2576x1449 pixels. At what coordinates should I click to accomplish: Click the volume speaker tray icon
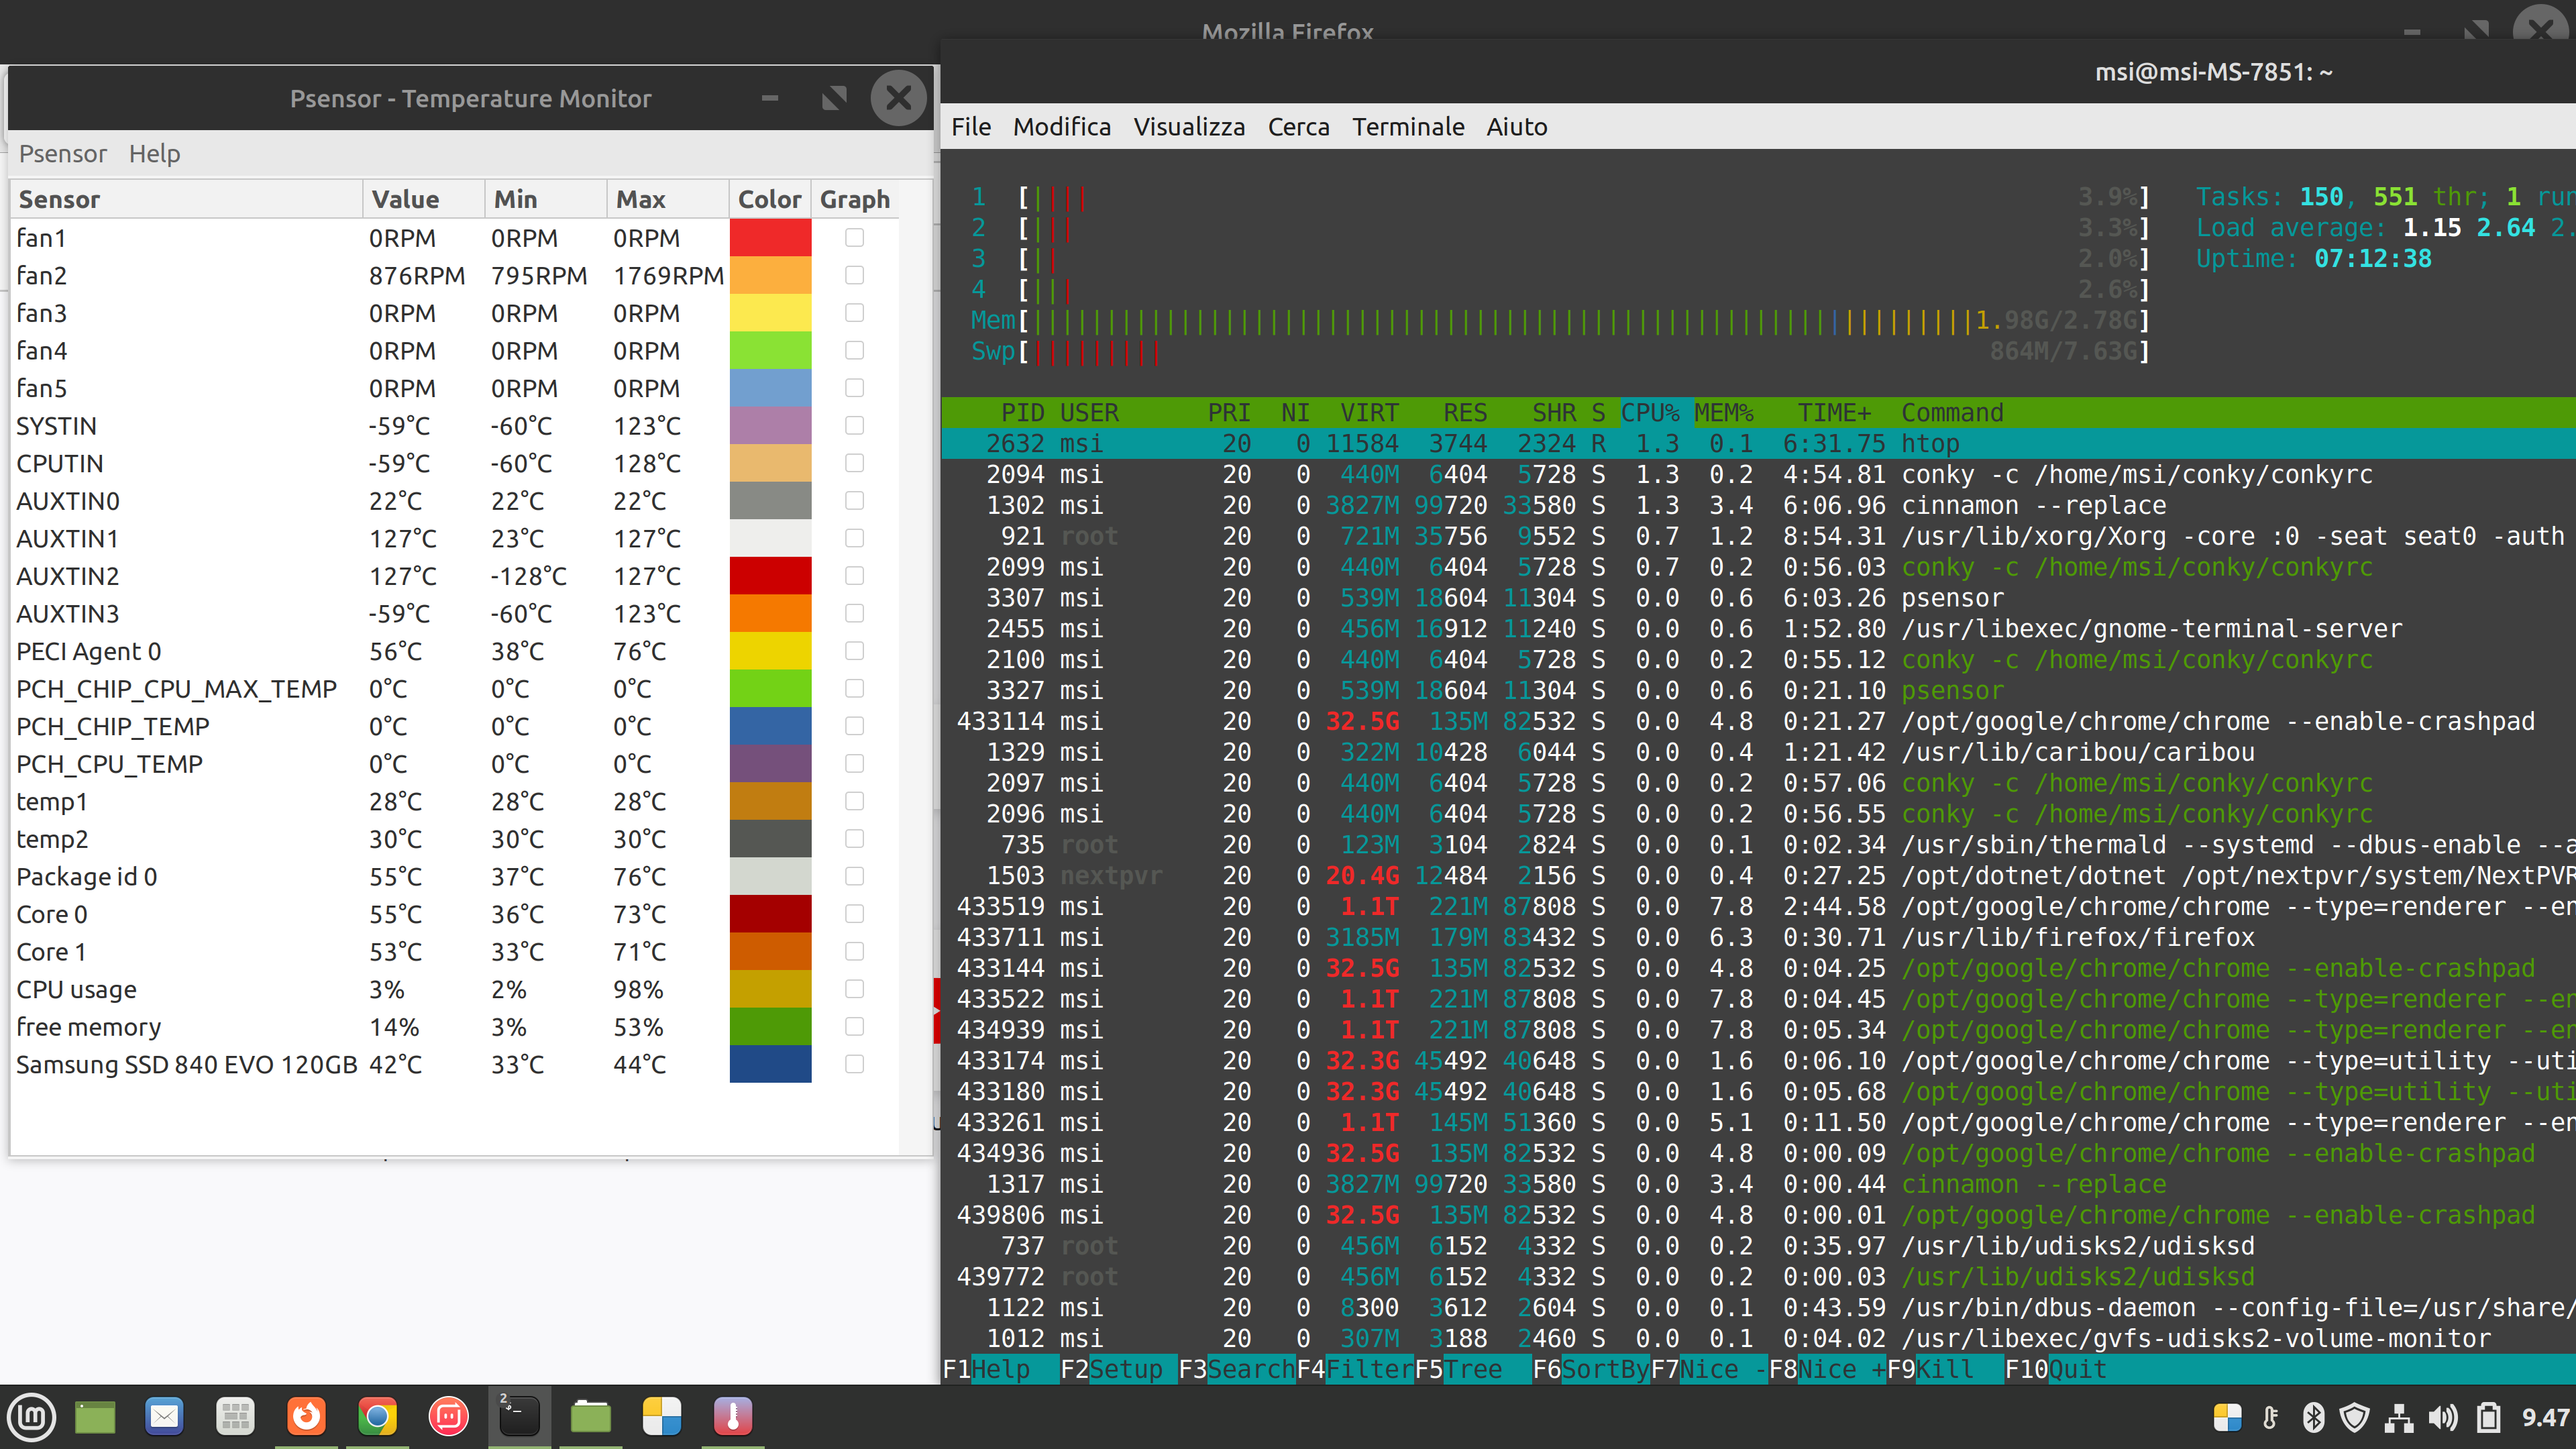pyautogui.click(x=2443, y=1417)
